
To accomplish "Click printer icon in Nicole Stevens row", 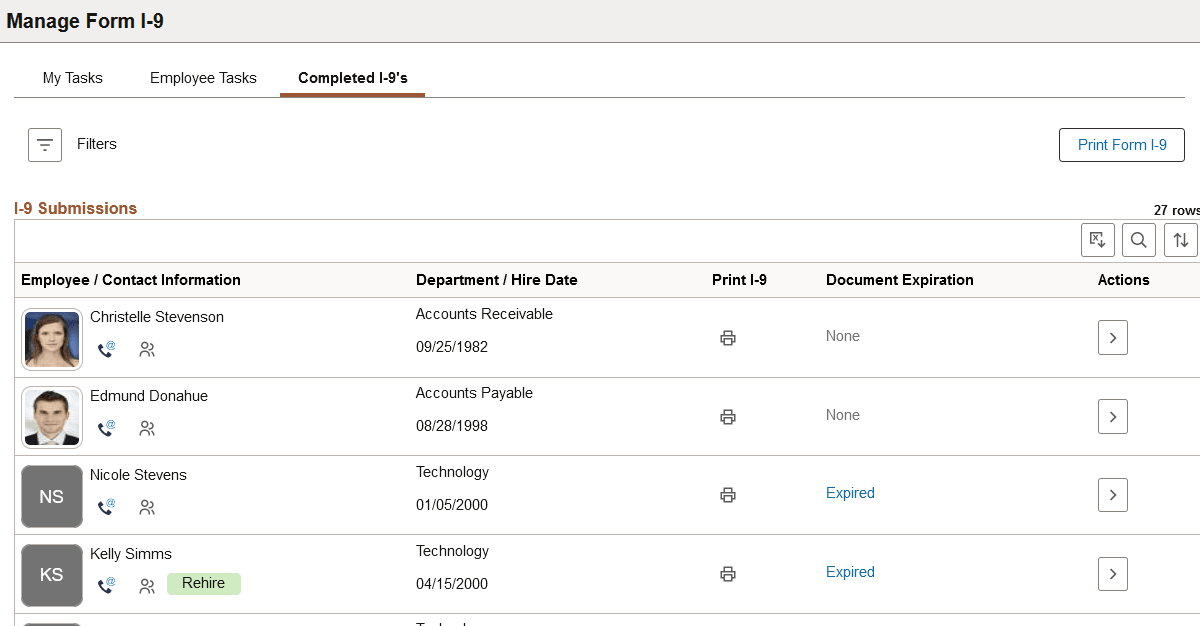I will tap(728, 495).
